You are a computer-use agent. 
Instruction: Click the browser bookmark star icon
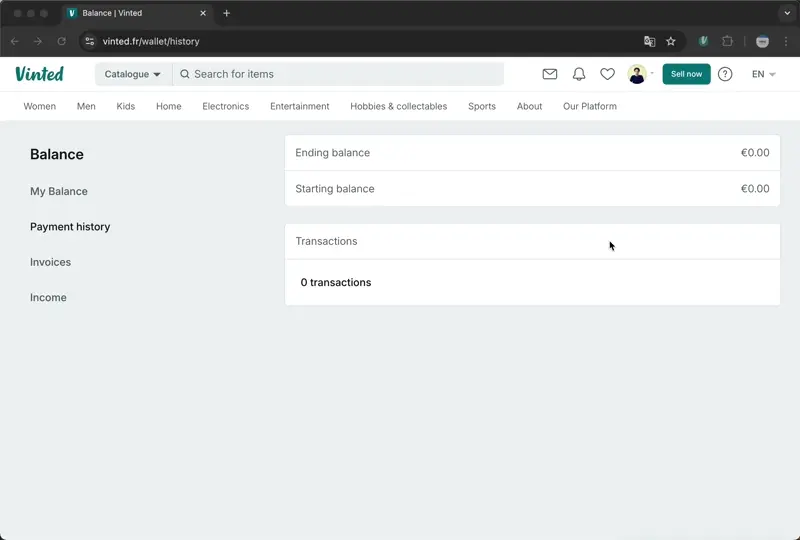tap(671, 41)
